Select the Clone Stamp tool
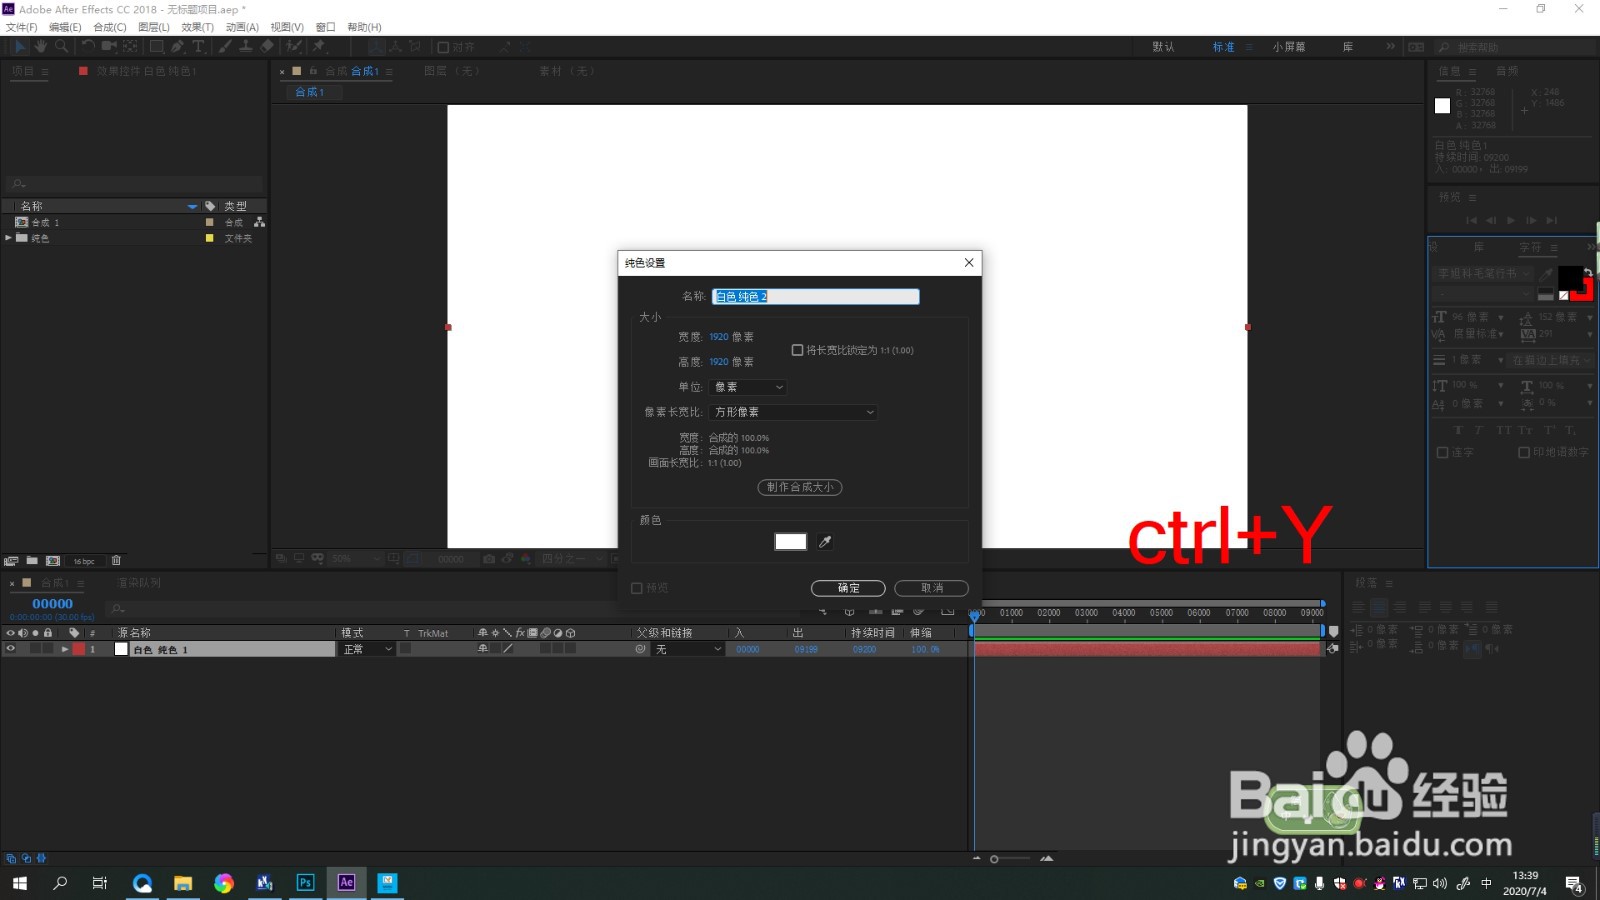 (x=245, y=47)
